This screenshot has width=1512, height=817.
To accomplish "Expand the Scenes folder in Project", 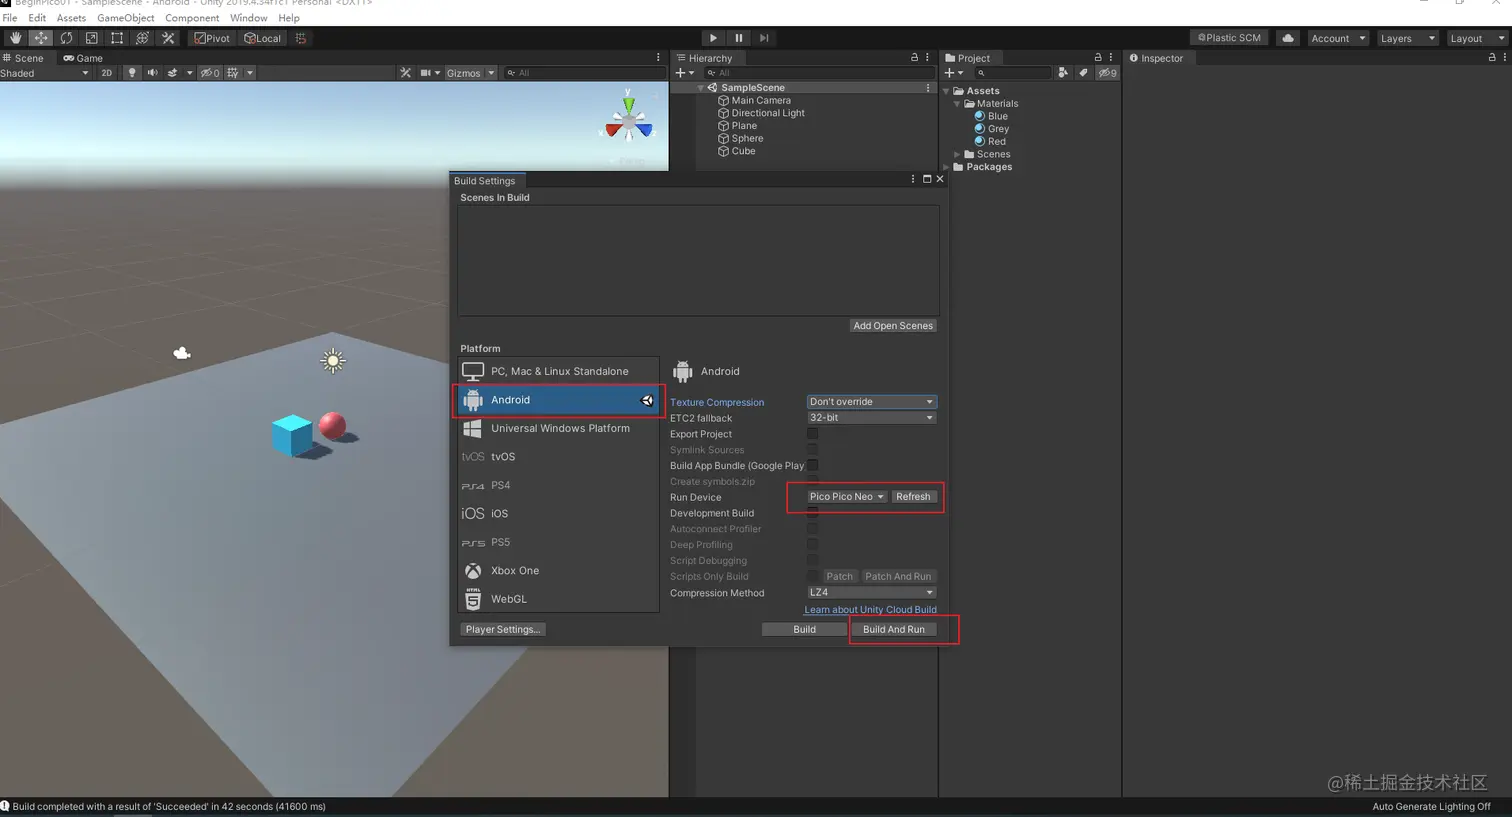I will 957,154.
